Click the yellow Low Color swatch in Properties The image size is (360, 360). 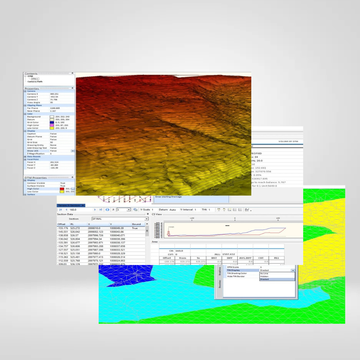52,128
